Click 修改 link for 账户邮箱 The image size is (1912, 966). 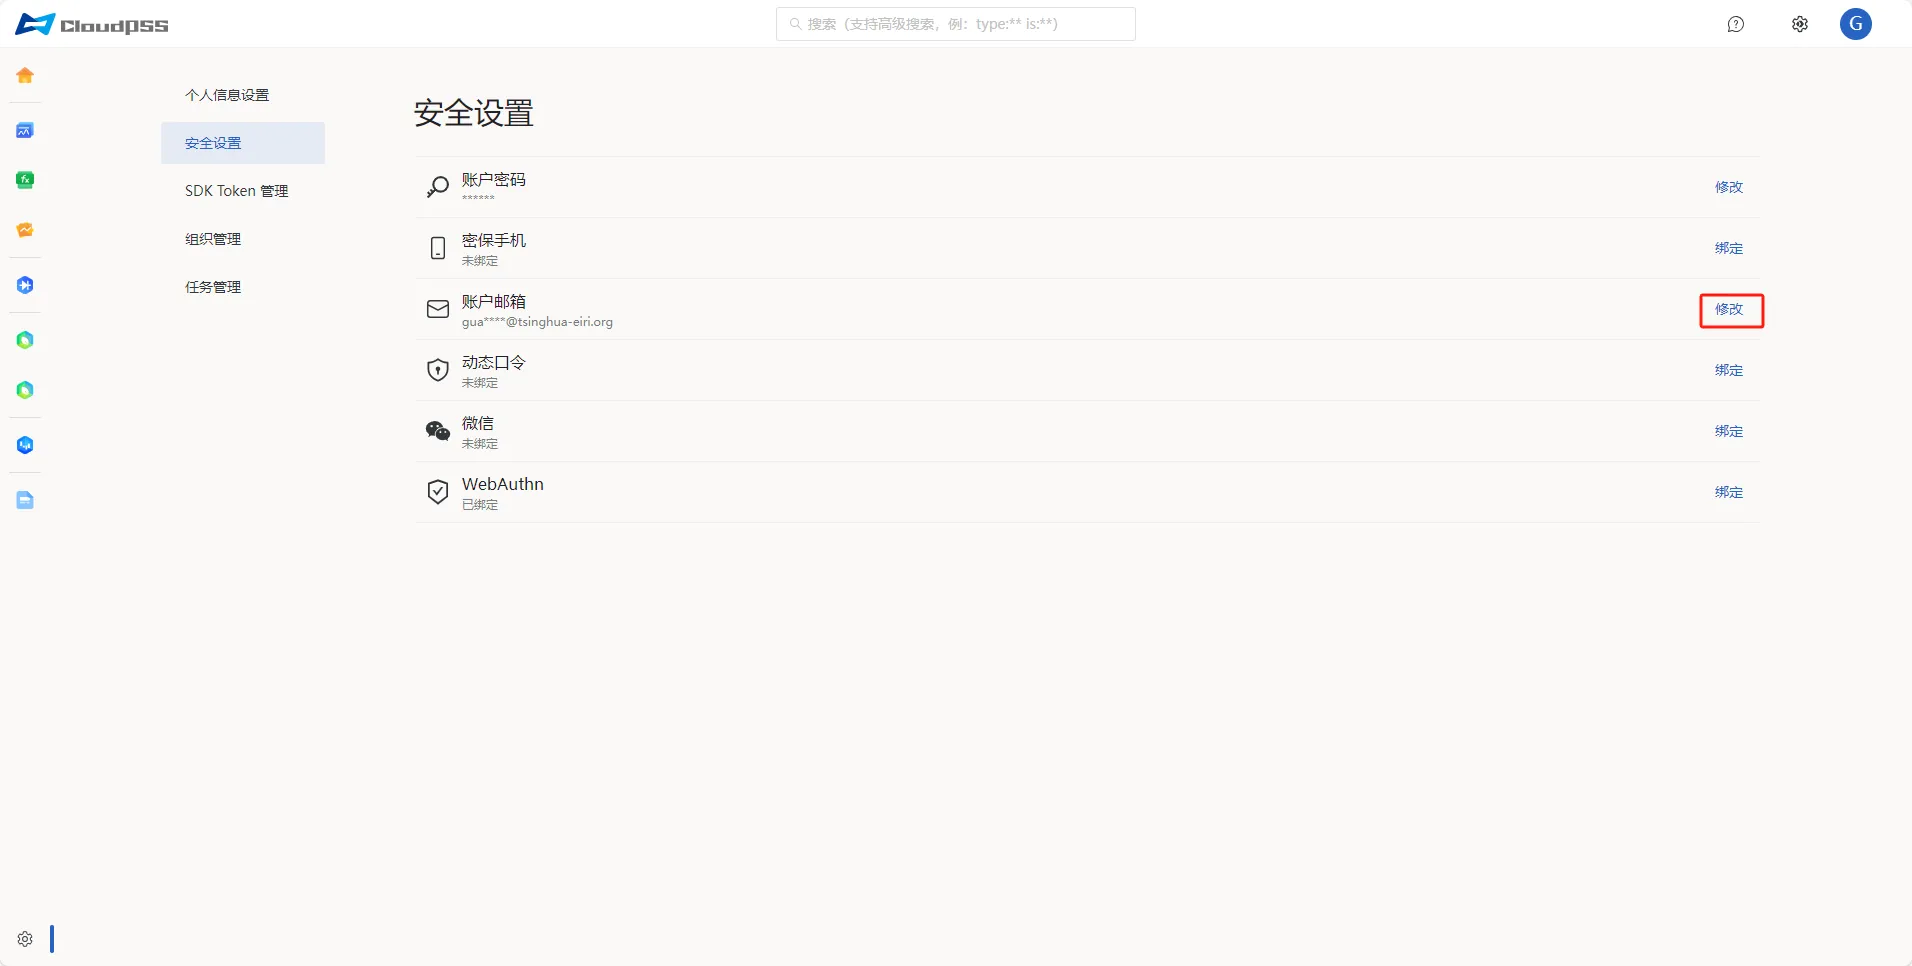point(1729,309)
